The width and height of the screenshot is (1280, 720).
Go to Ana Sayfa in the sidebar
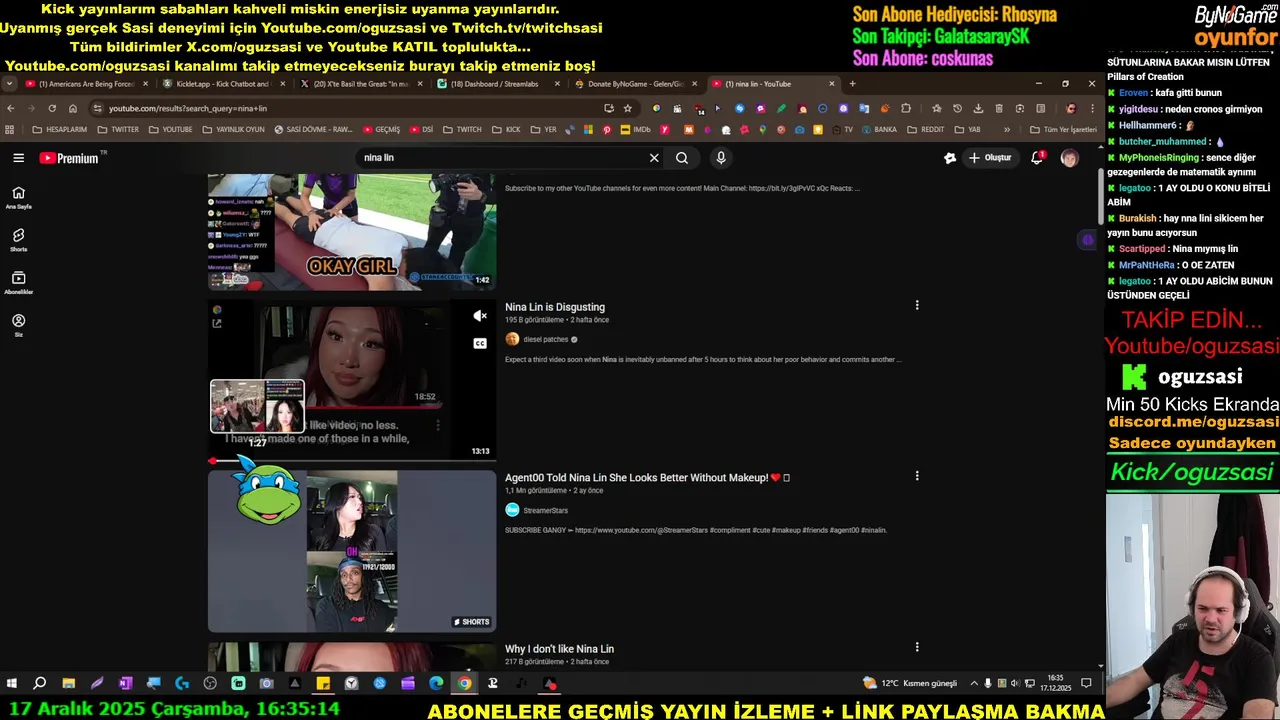tap(18, 197)
